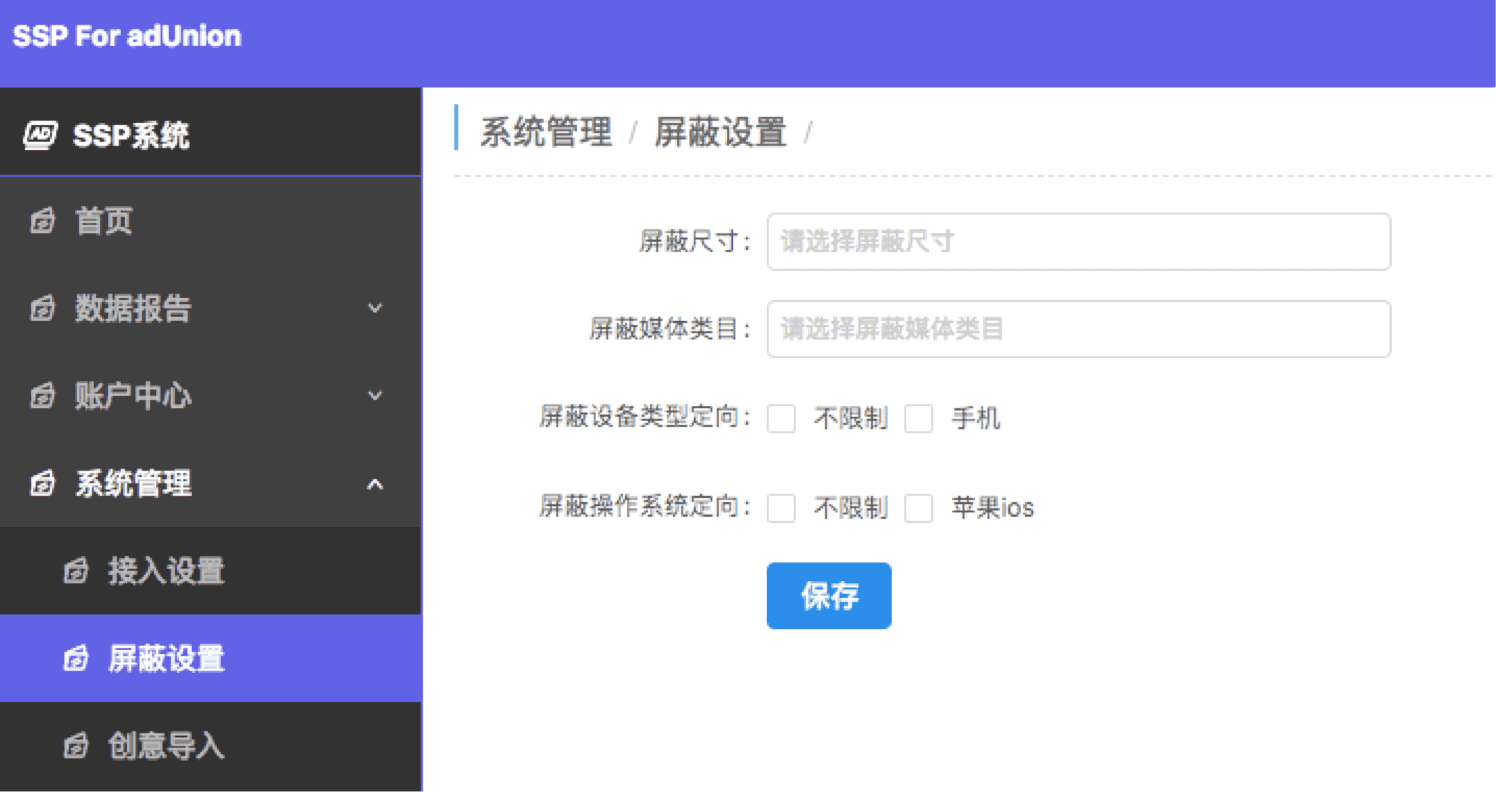Click the icon beside 系统管理
Screen dimensions: 1496x792
[42, 483]
